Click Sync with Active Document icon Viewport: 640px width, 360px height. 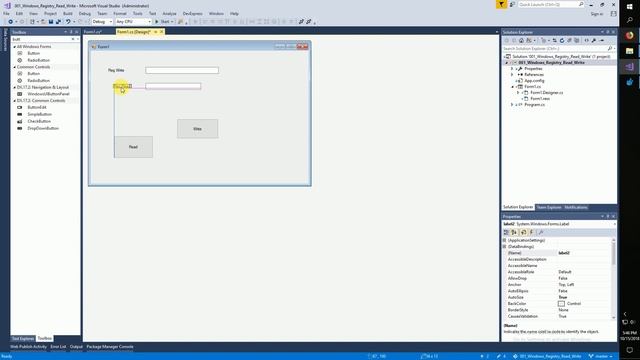[554, 40]
